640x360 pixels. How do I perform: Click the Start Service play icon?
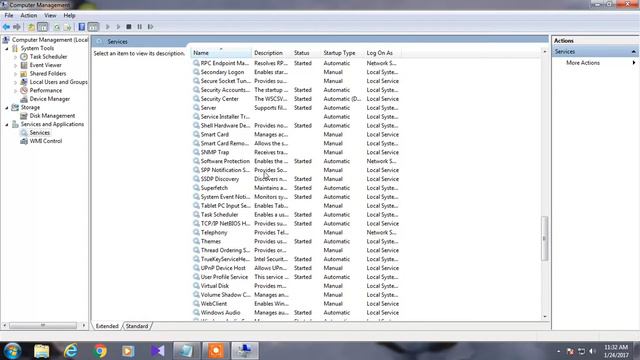click(107, 27)
